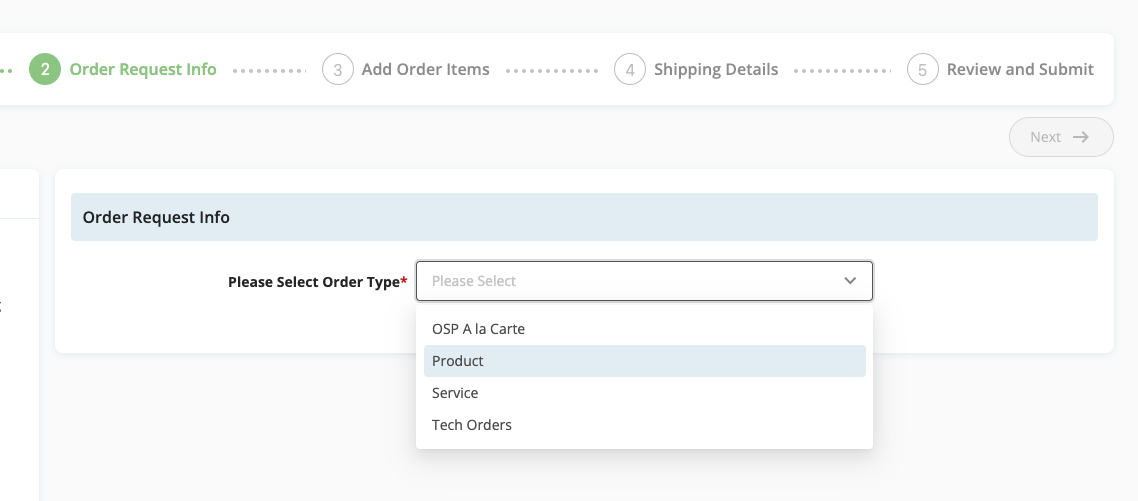Click the step 2 green circle
The height and width of the screenshot is (501, 1138).
45,70
